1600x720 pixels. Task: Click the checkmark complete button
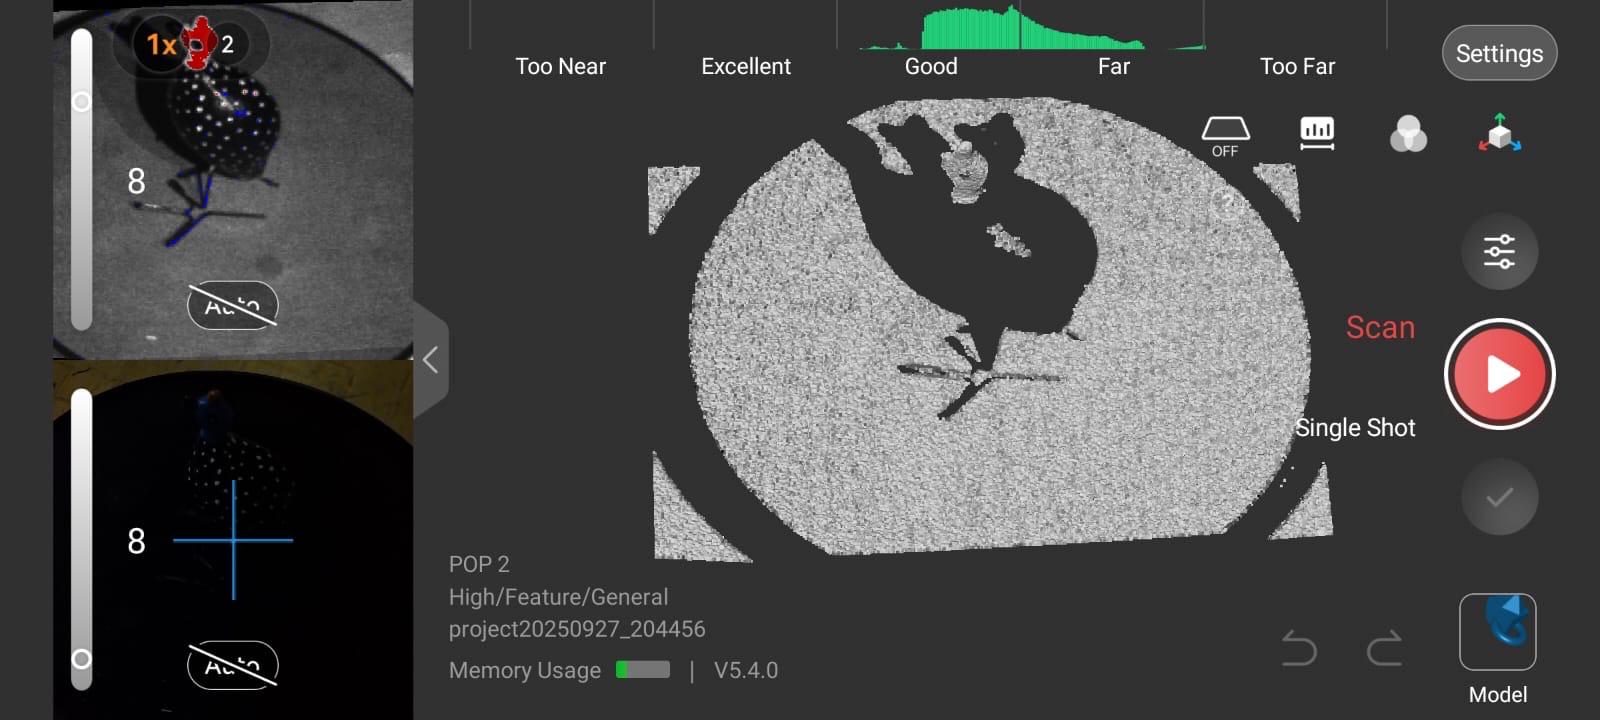coord(1499,497)
